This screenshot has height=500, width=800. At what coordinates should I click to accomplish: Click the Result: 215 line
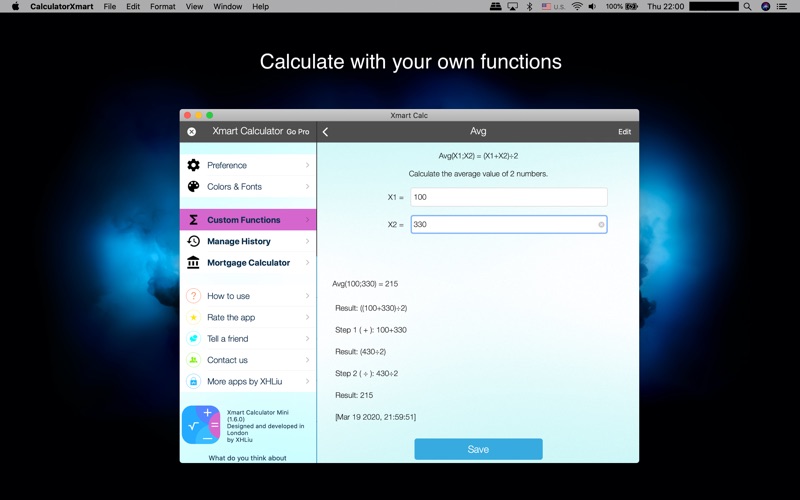tap(354, 395)
